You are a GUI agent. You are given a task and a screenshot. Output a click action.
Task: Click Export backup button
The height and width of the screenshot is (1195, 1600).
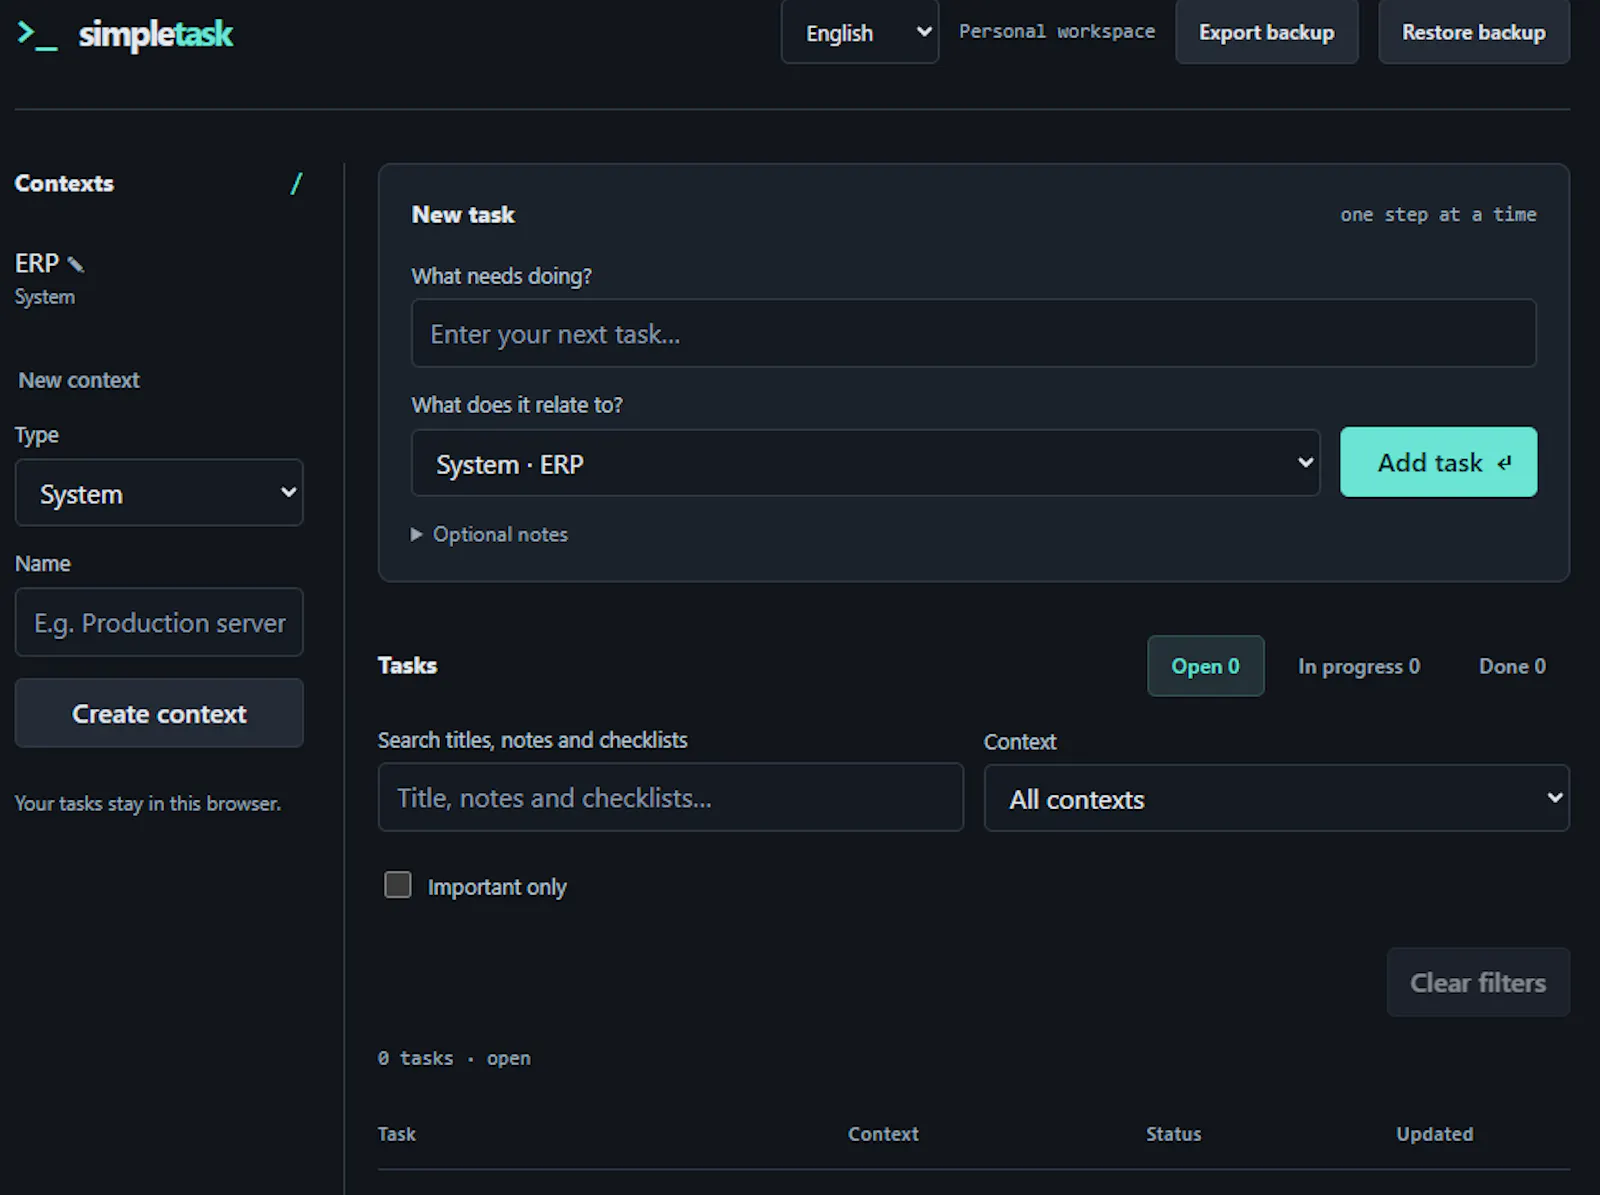click(1266, 33)
